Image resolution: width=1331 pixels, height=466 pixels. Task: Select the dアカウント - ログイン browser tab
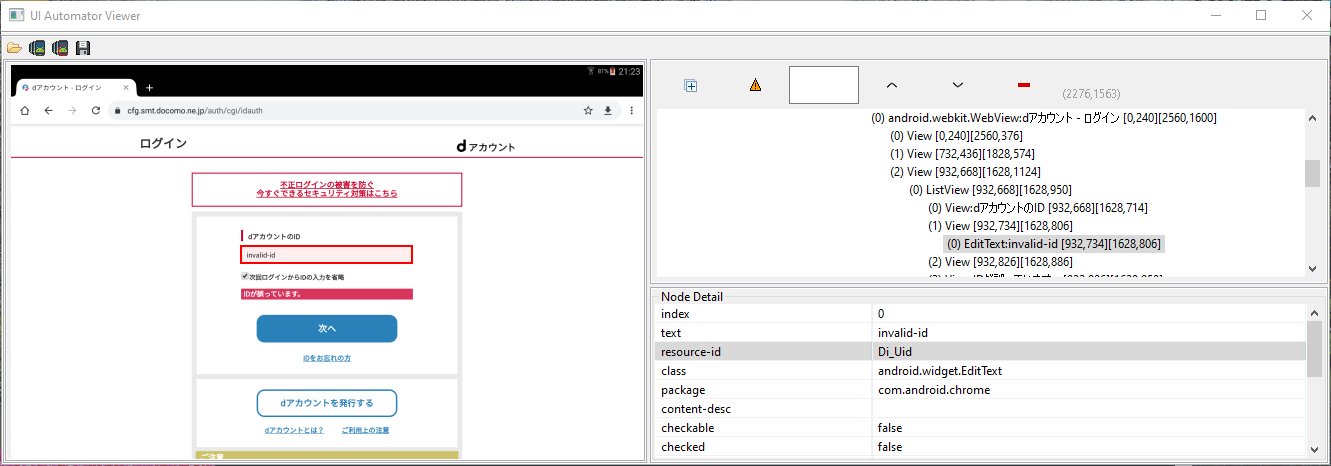pos(74,88)
